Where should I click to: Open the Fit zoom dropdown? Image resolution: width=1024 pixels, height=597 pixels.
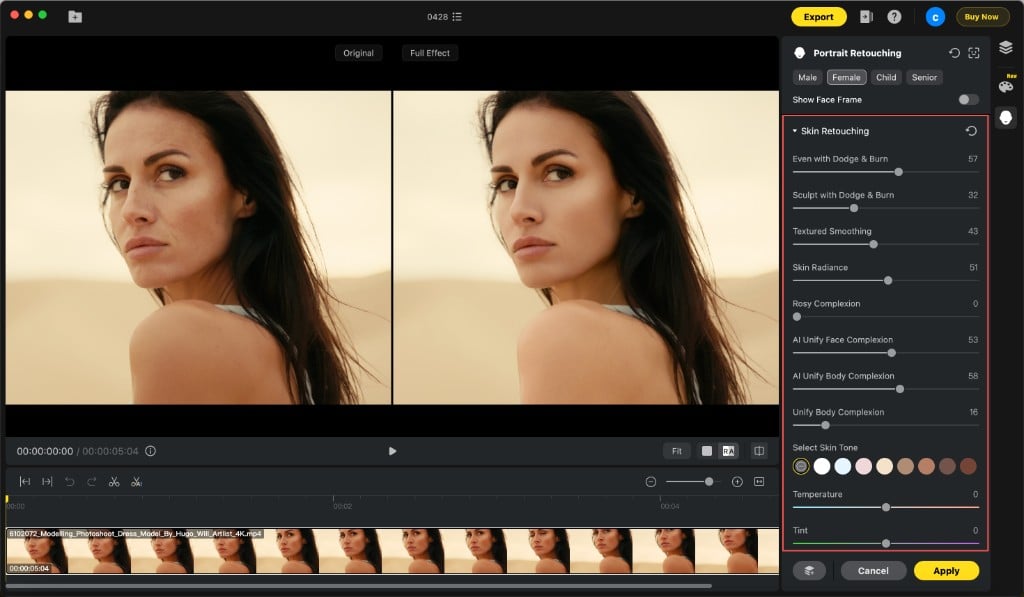[x=677, y=451]
